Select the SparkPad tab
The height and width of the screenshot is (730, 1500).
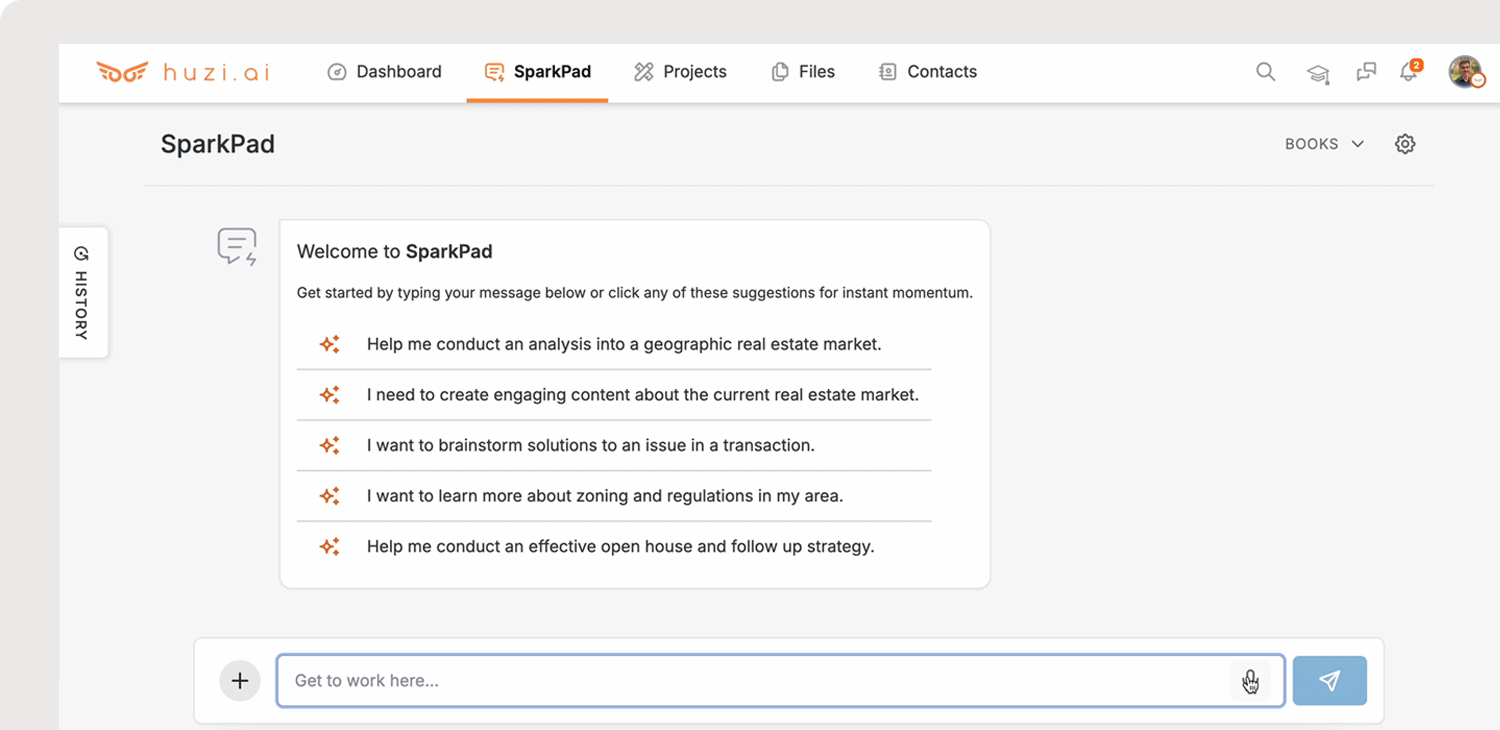click(x=537, y=72)
